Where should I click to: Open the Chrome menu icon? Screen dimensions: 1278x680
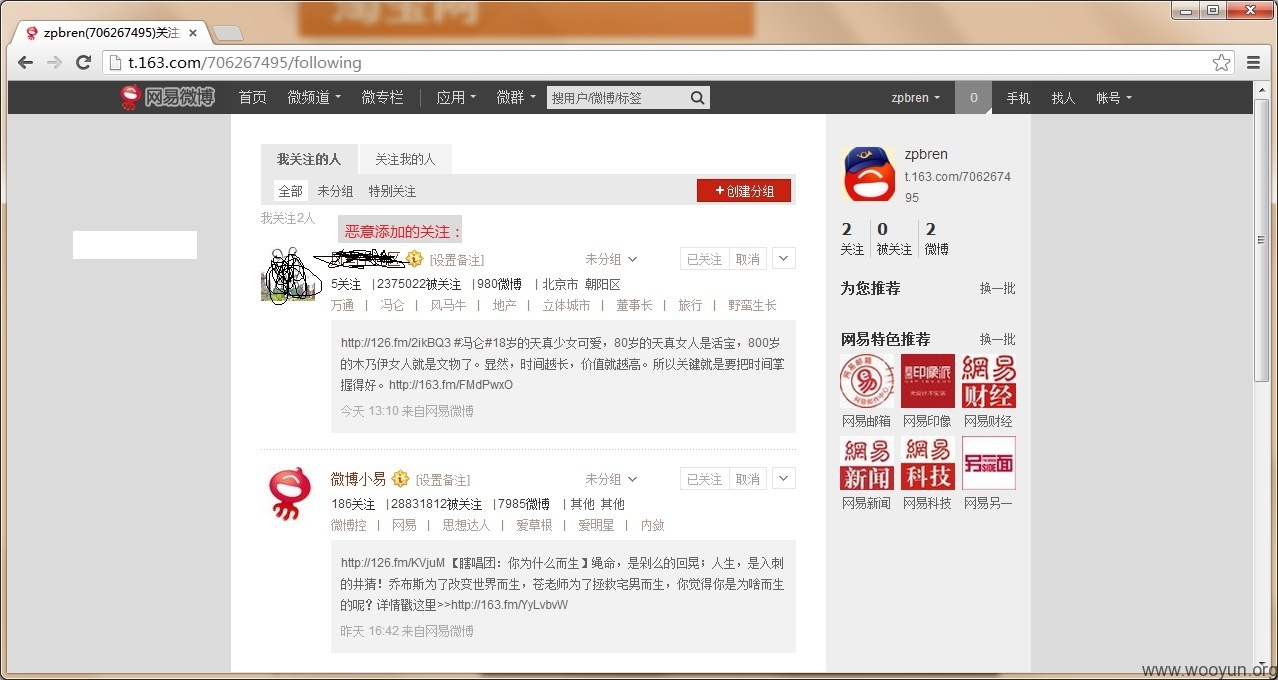tap(1254, 62)
